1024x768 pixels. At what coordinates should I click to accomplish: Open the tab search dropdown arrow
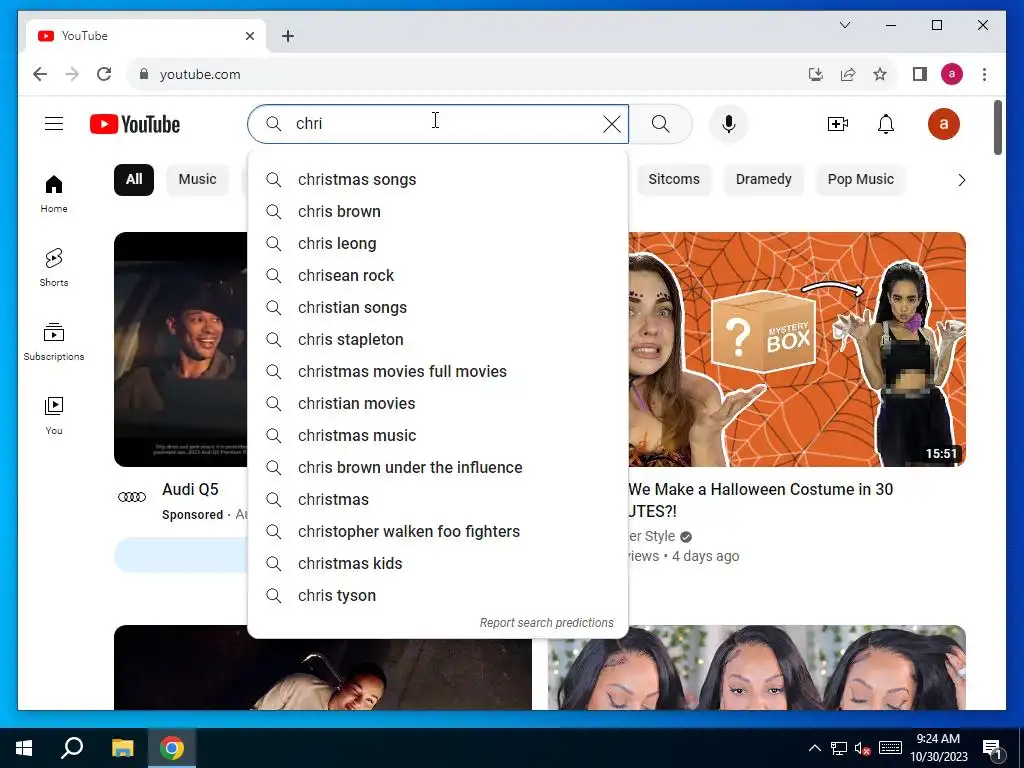pyautogui.click(x=844, y=25)
